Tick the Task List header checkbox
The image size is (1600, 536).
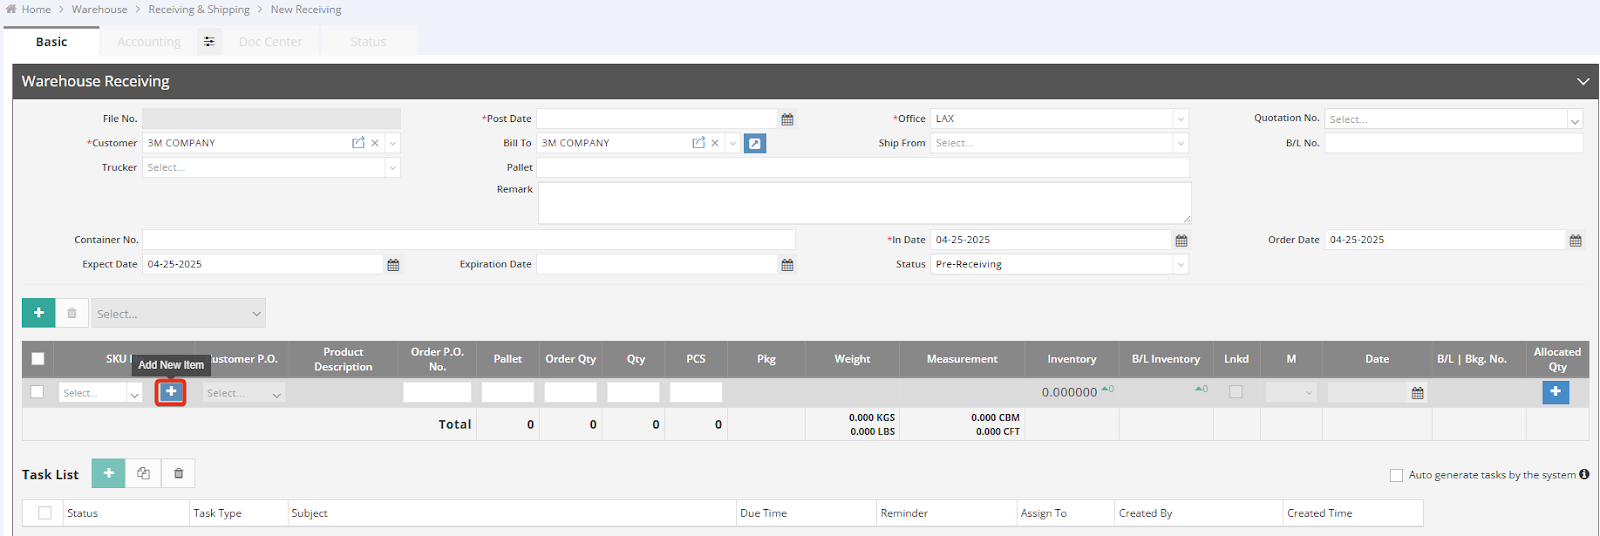coord(45,513)
